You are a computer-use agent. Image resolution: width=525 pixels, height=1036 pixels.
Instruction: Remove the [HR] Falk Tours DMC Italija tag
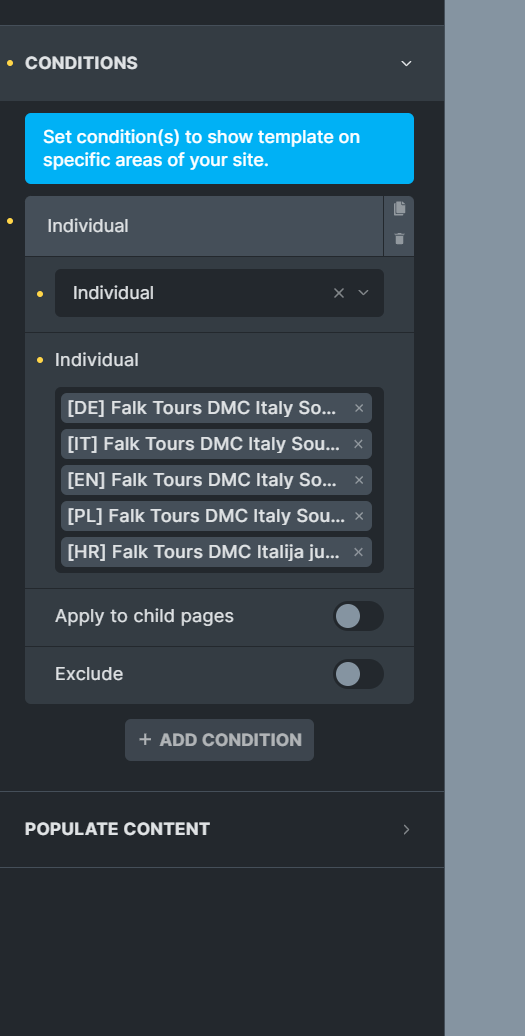click(x=359, y=552)
